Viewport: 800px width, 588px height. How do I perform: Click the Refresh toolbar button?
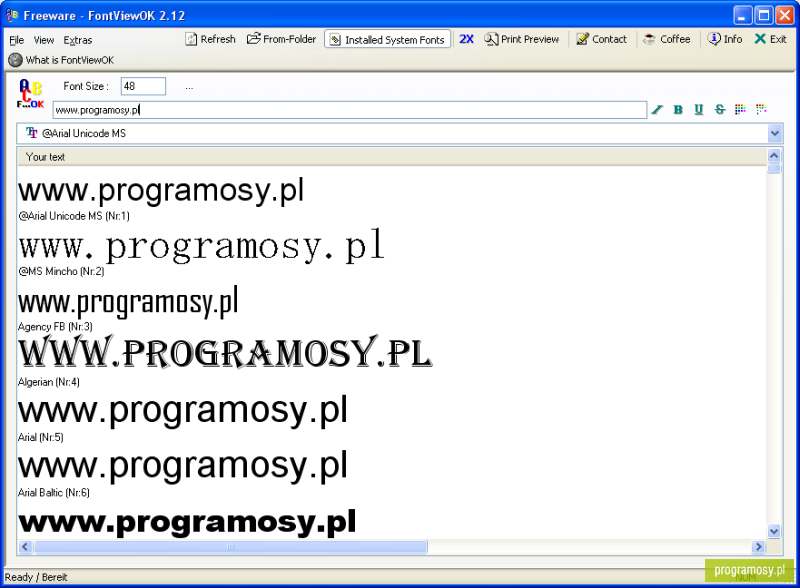210,39
